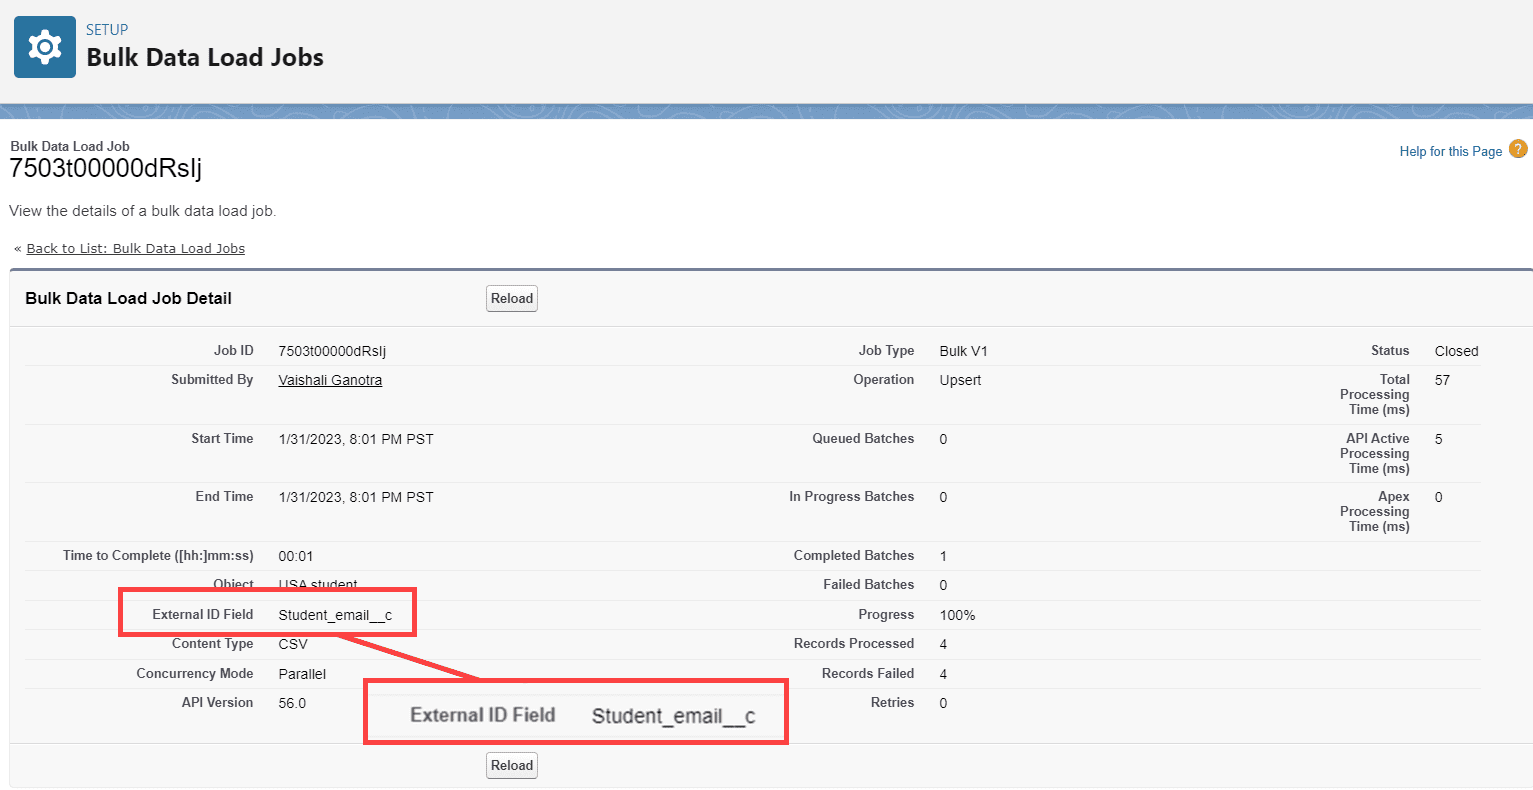Select the page header icon for Bulk Data Load Jobs

[44, 46]
